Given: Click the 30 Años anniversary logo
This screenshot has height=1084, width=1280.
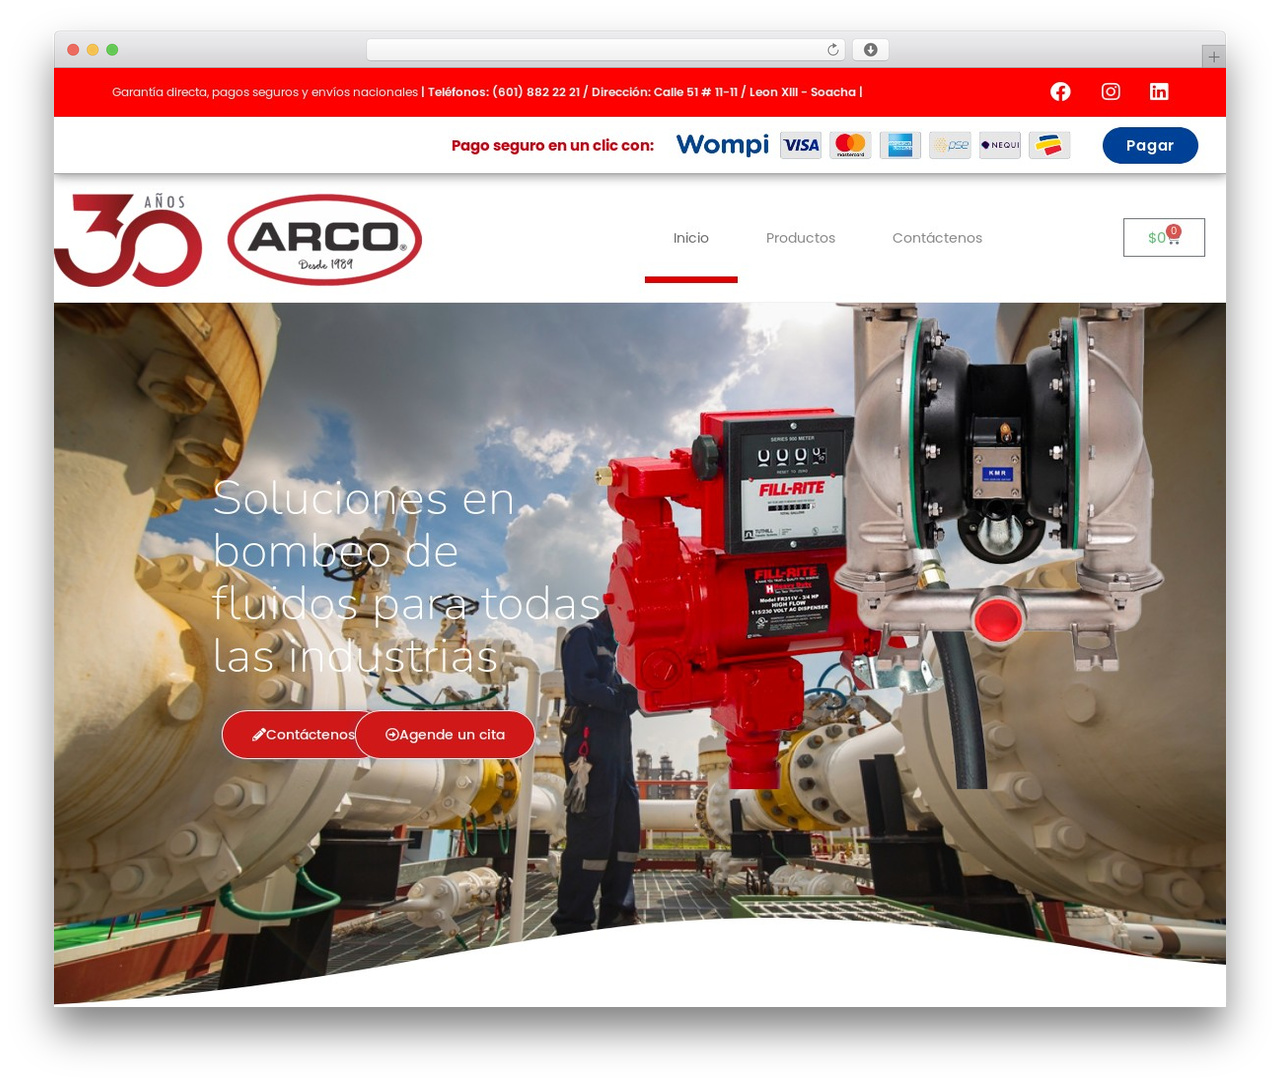Looking at the screenshot, I should [x=128, y=240].
